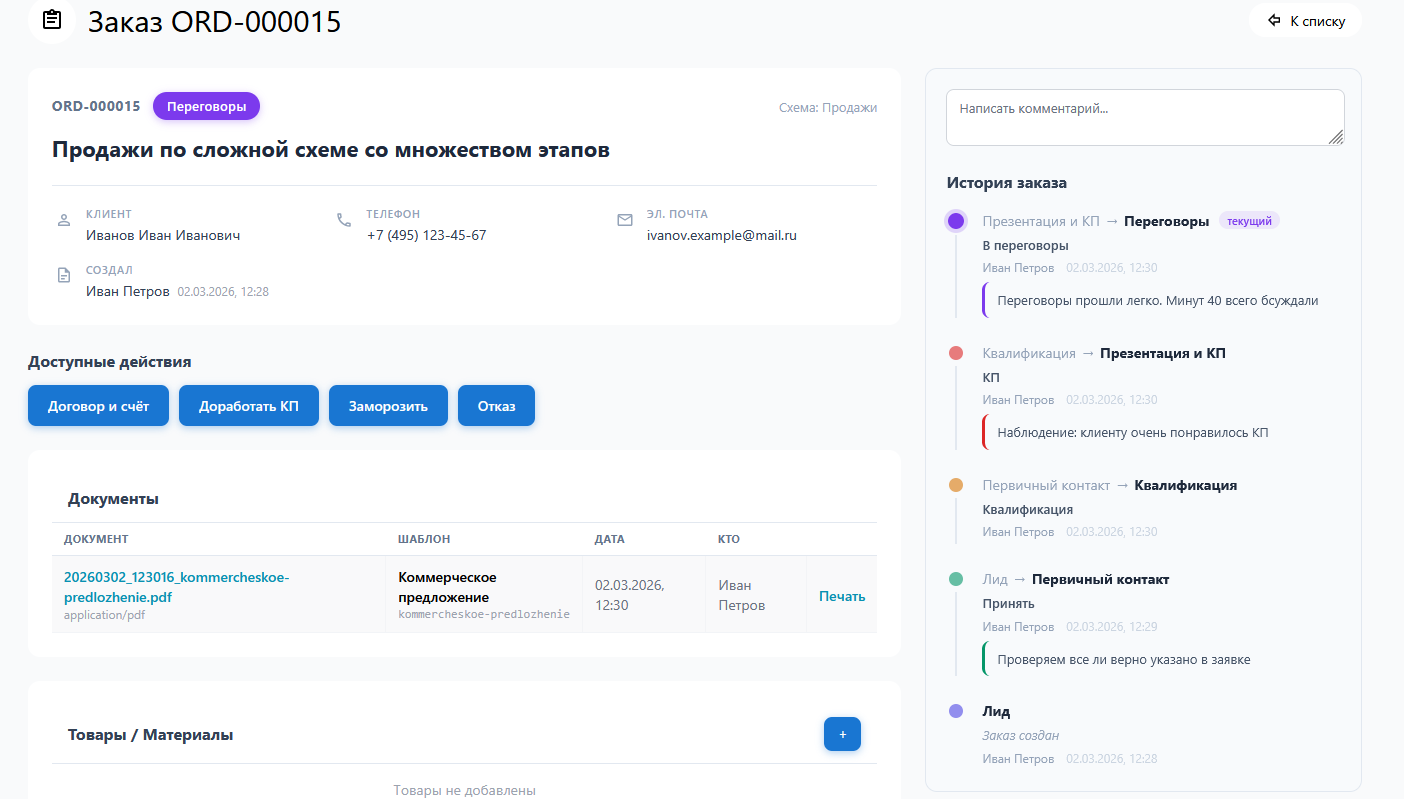Open the kommercheskoe-predlozhenie.pdf document link
The height and width of the screenshot is (799, 1404).
pyautogui.click(x=176, y=587)
